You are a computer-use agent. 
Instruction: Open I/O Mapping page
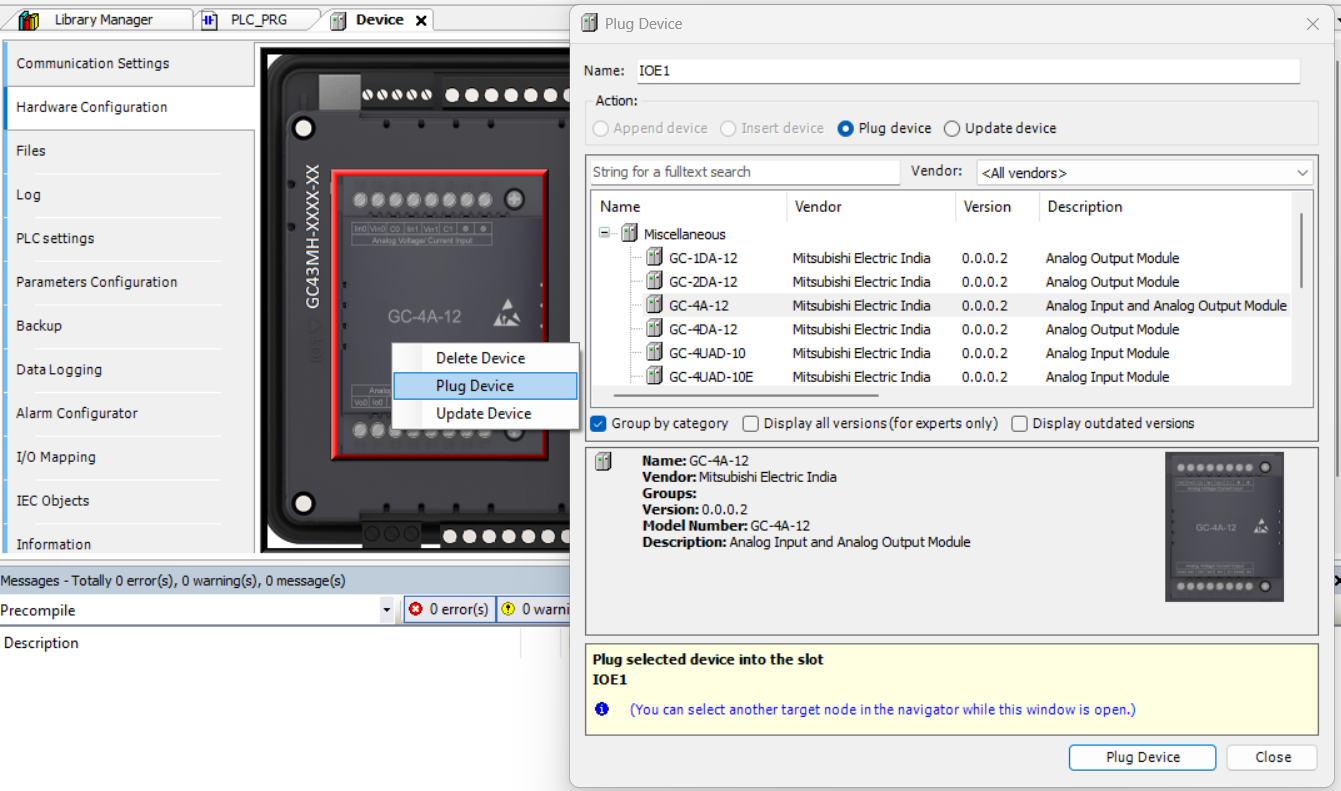tap(130, 457)
